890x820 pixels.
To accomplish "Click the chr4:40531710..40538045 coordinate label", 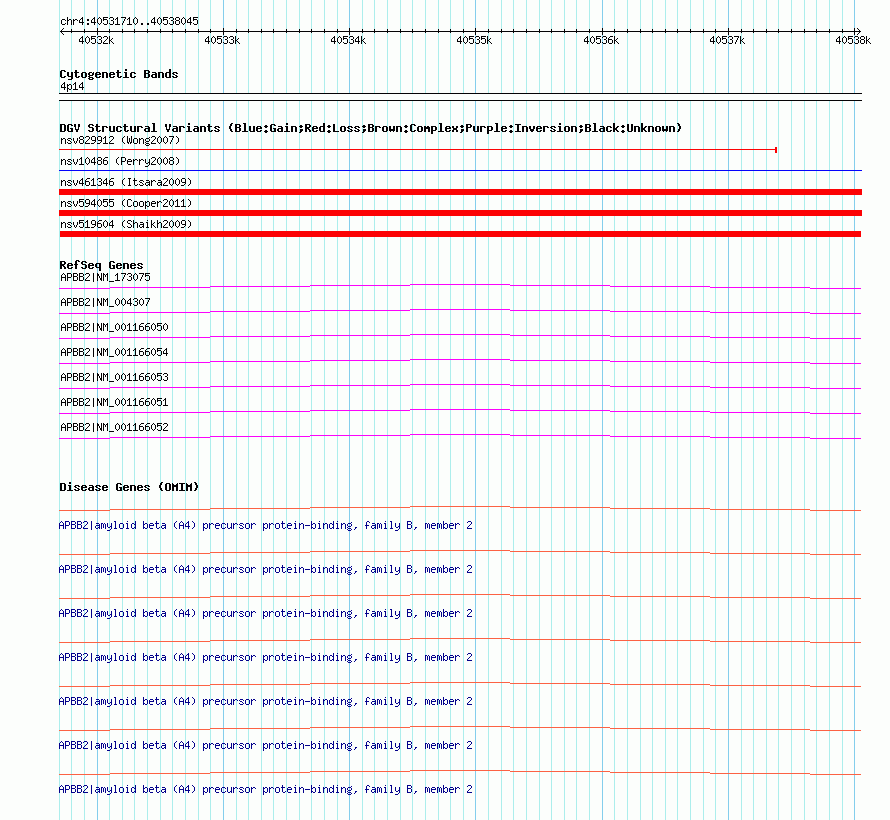I will pyautogui.click(x=129, y=21).
